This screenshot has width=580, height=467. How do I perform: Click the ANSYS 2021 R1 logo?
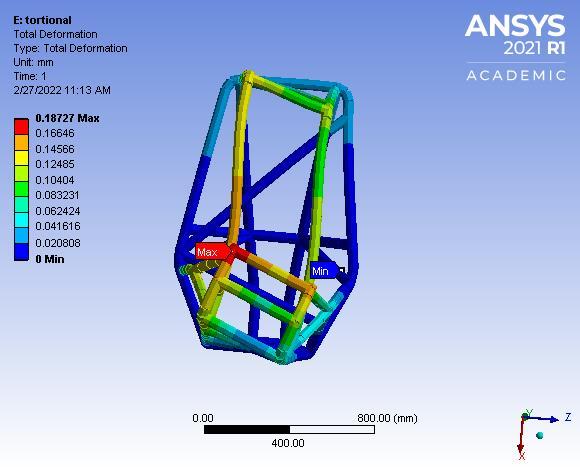[x=515, y=34]
